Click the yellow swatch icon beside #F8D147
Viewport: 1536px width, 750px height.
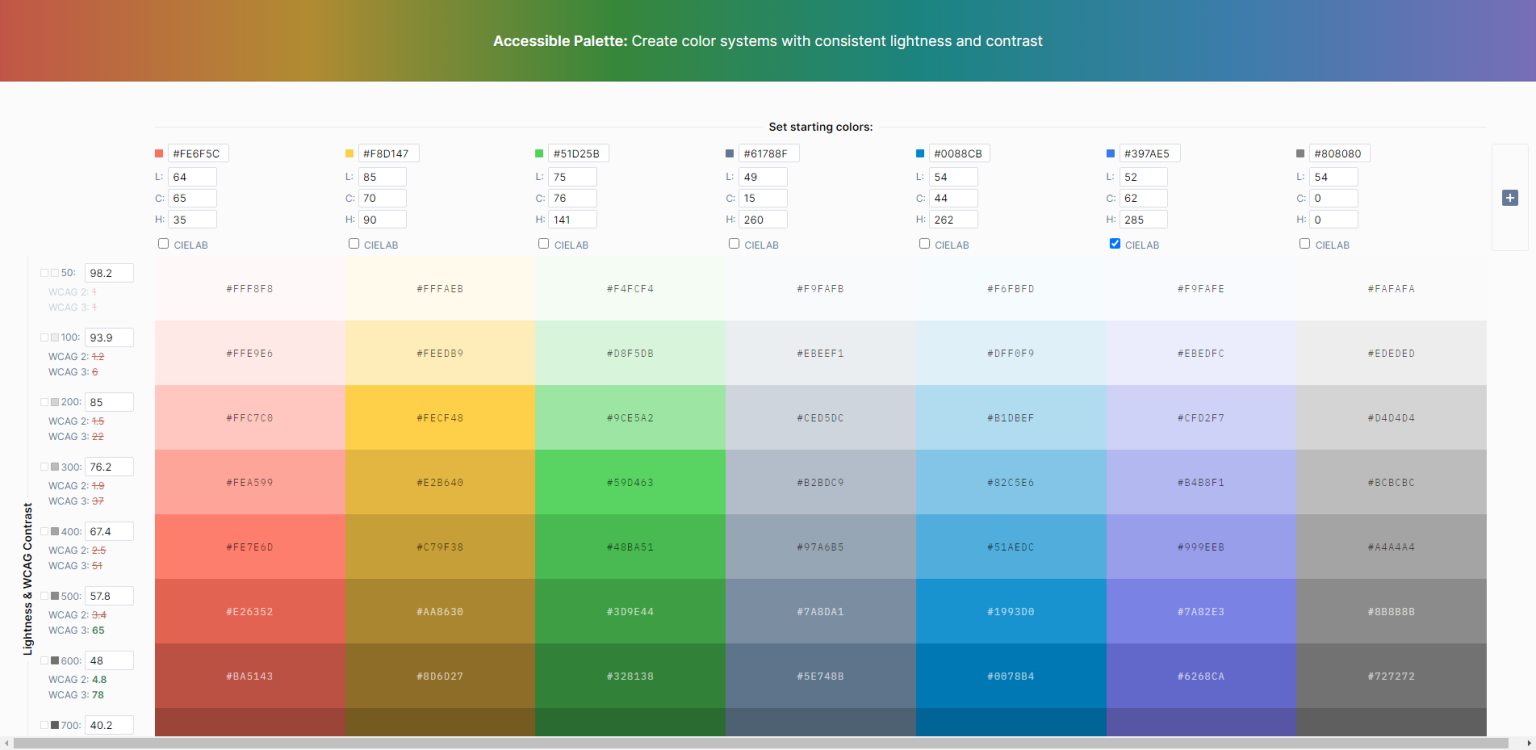(348, 152)
